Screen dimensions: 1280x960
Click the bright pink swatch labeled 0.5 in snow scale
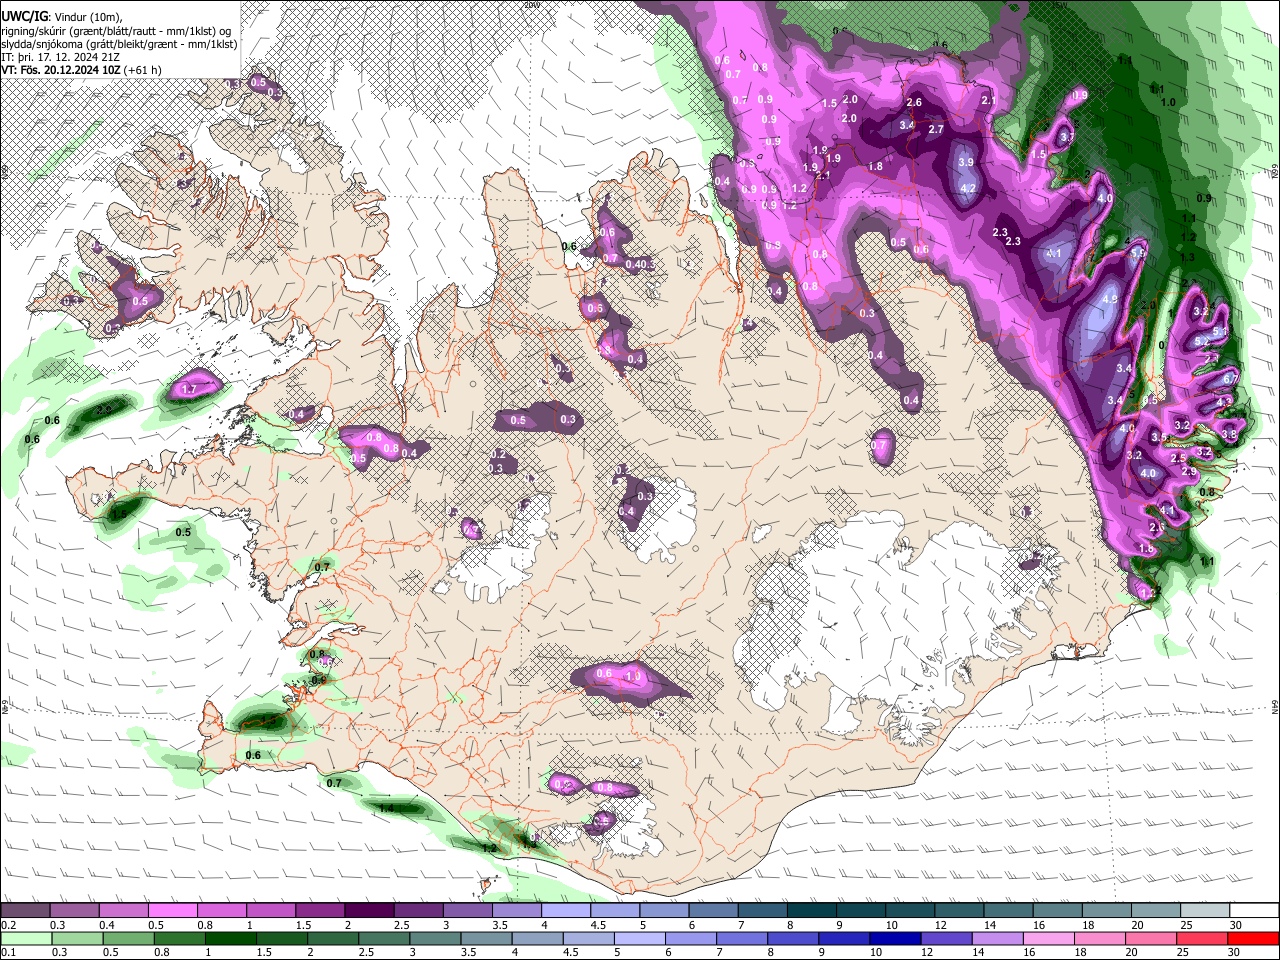pos(172,910)
